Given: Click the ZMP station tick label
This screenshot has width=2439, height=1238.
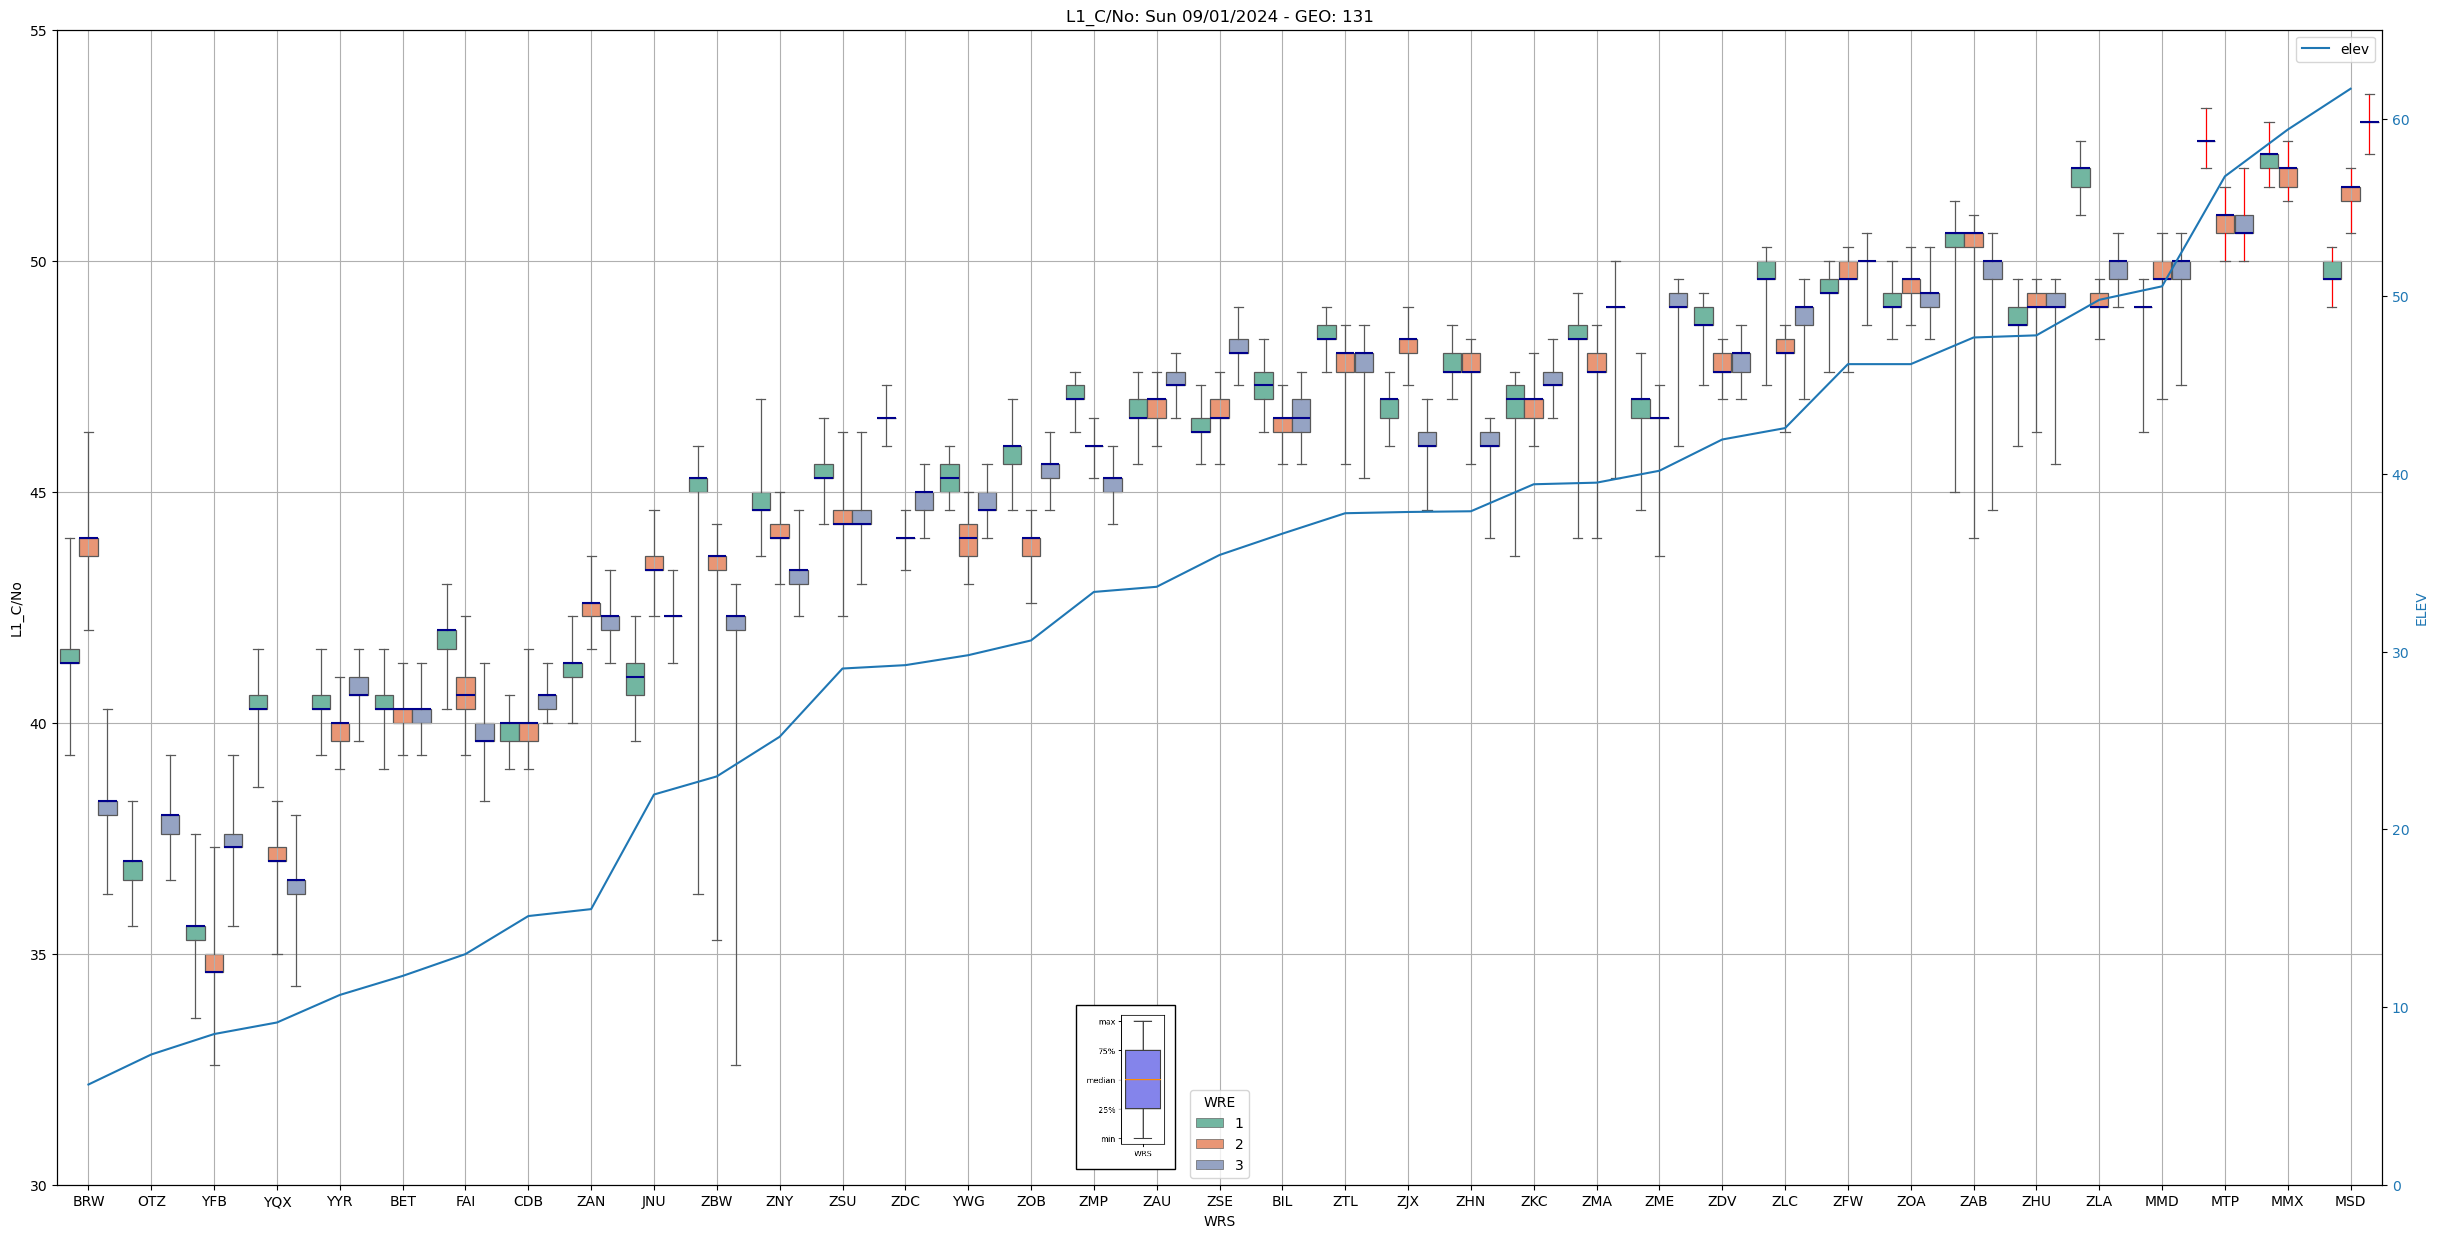Looking at the screenshot, I should pos(1094,1201).
